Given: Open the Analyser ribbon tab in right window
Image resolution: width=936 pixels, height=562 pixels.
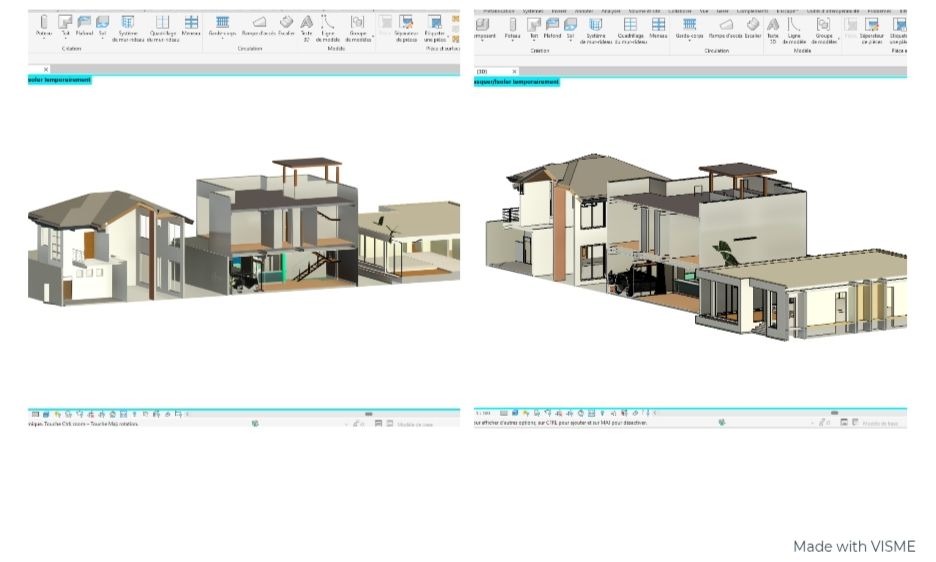Looking at the screenshot, I should (x=611, y=11).
